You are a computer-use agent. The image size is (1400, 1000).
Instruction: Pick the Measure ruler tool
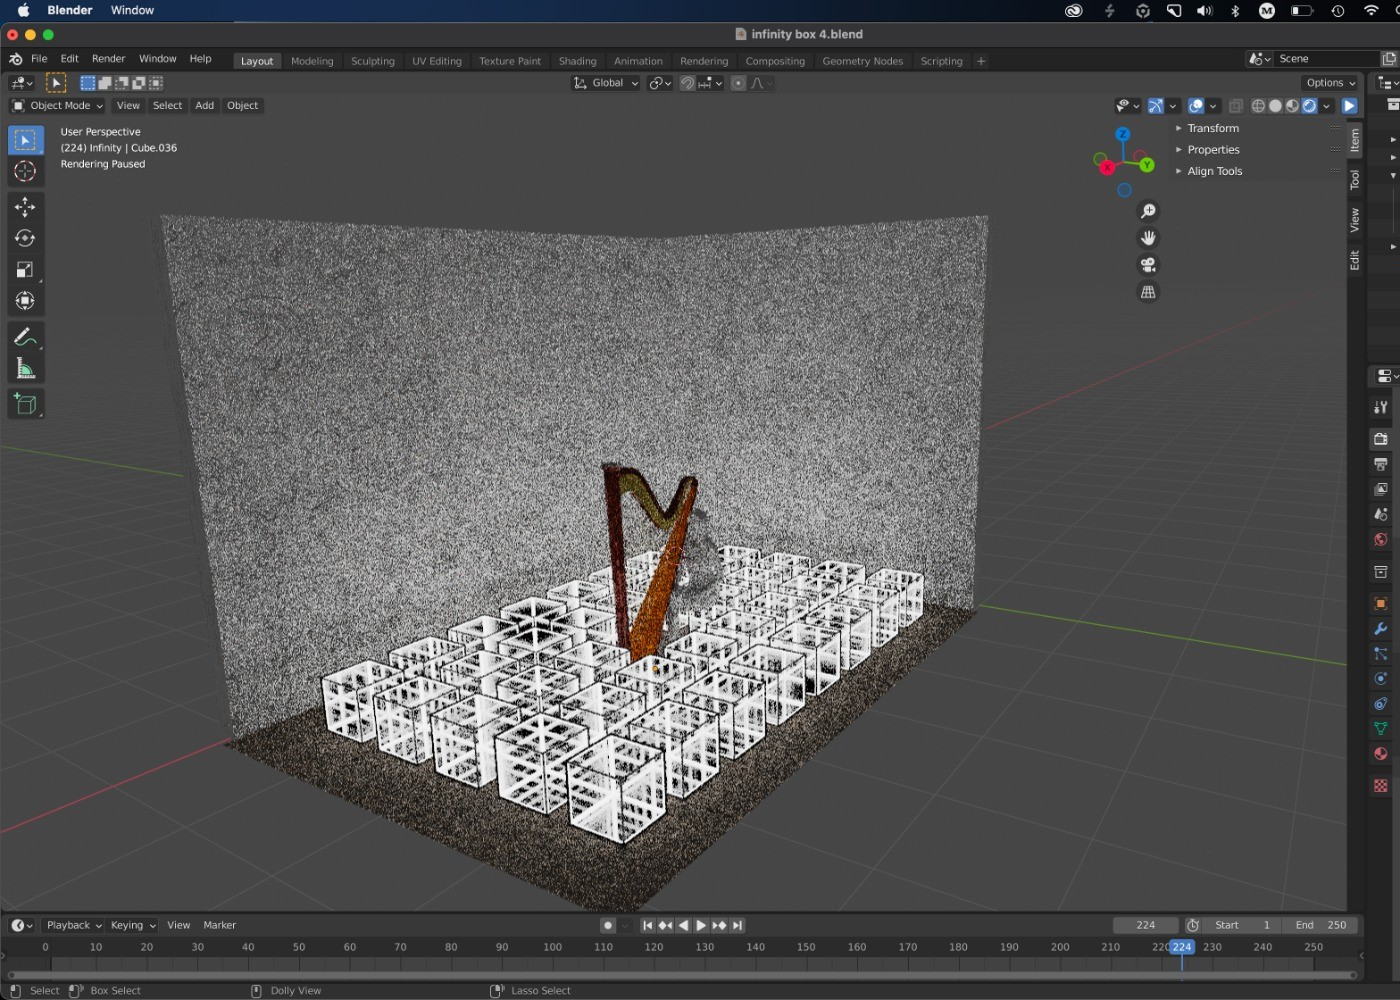[25, 370]
